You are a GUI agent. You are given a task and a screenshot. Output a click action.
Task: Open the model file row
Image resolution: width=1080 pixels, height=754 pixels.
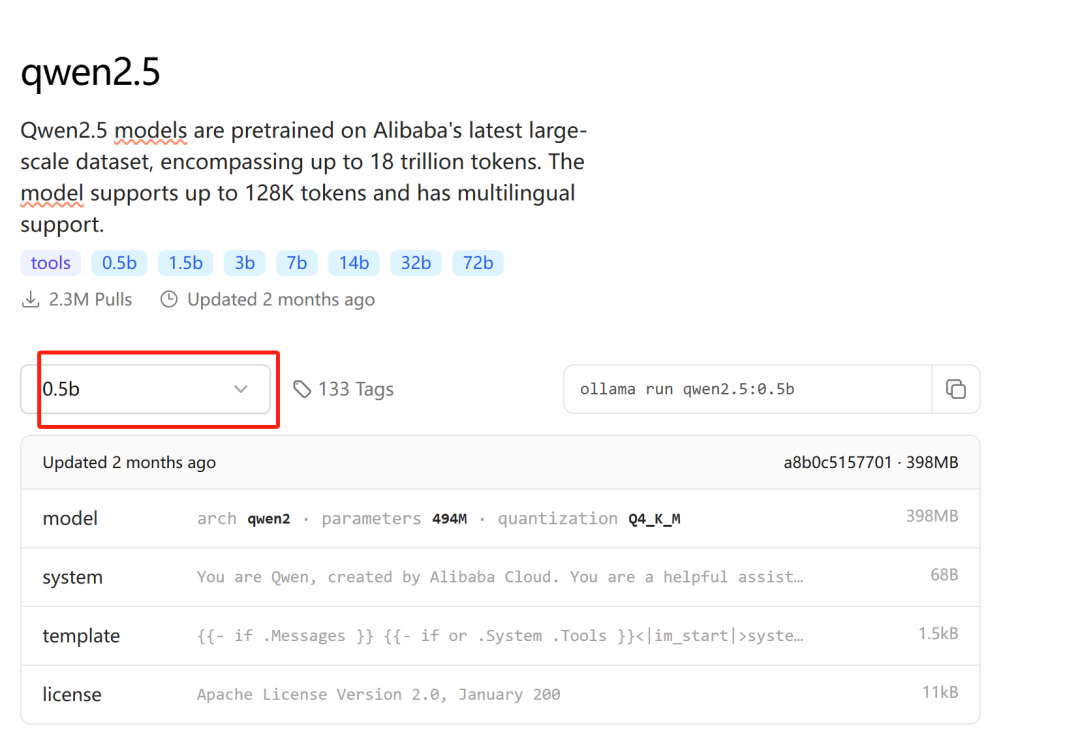tap(501, 519)
